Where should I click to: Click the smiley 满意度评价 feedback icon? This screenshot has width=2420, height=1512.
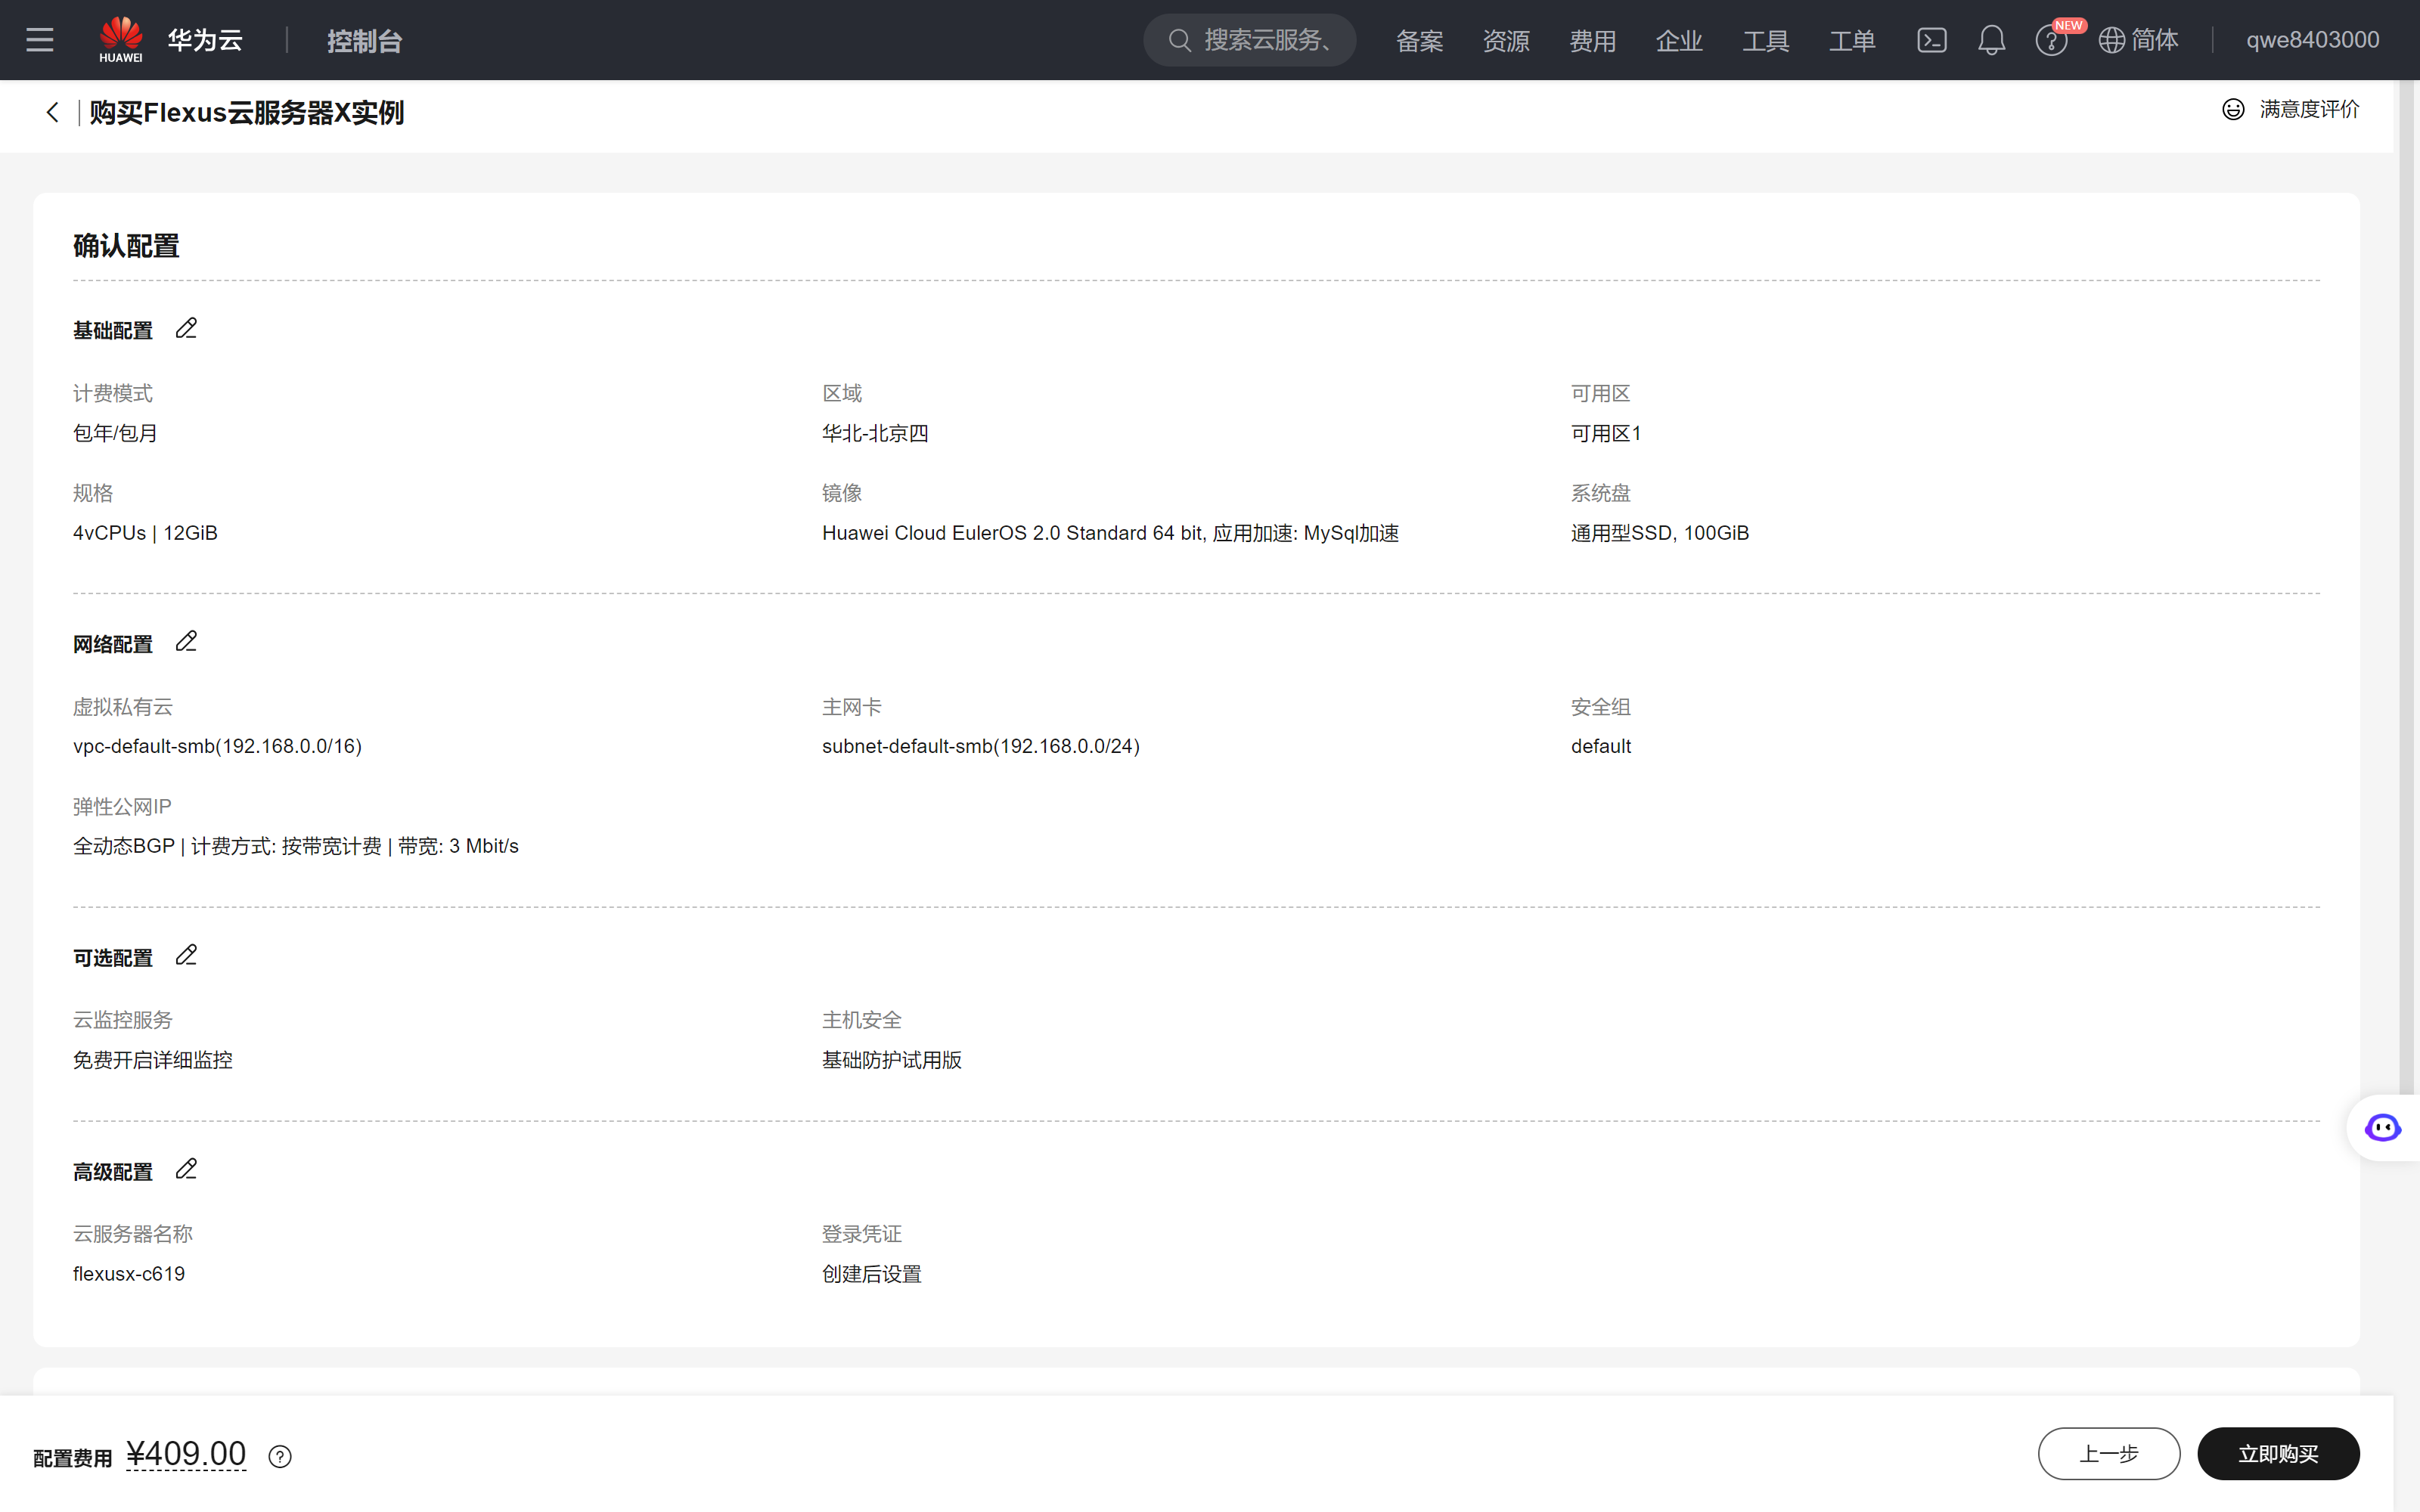click(2234, 109)
